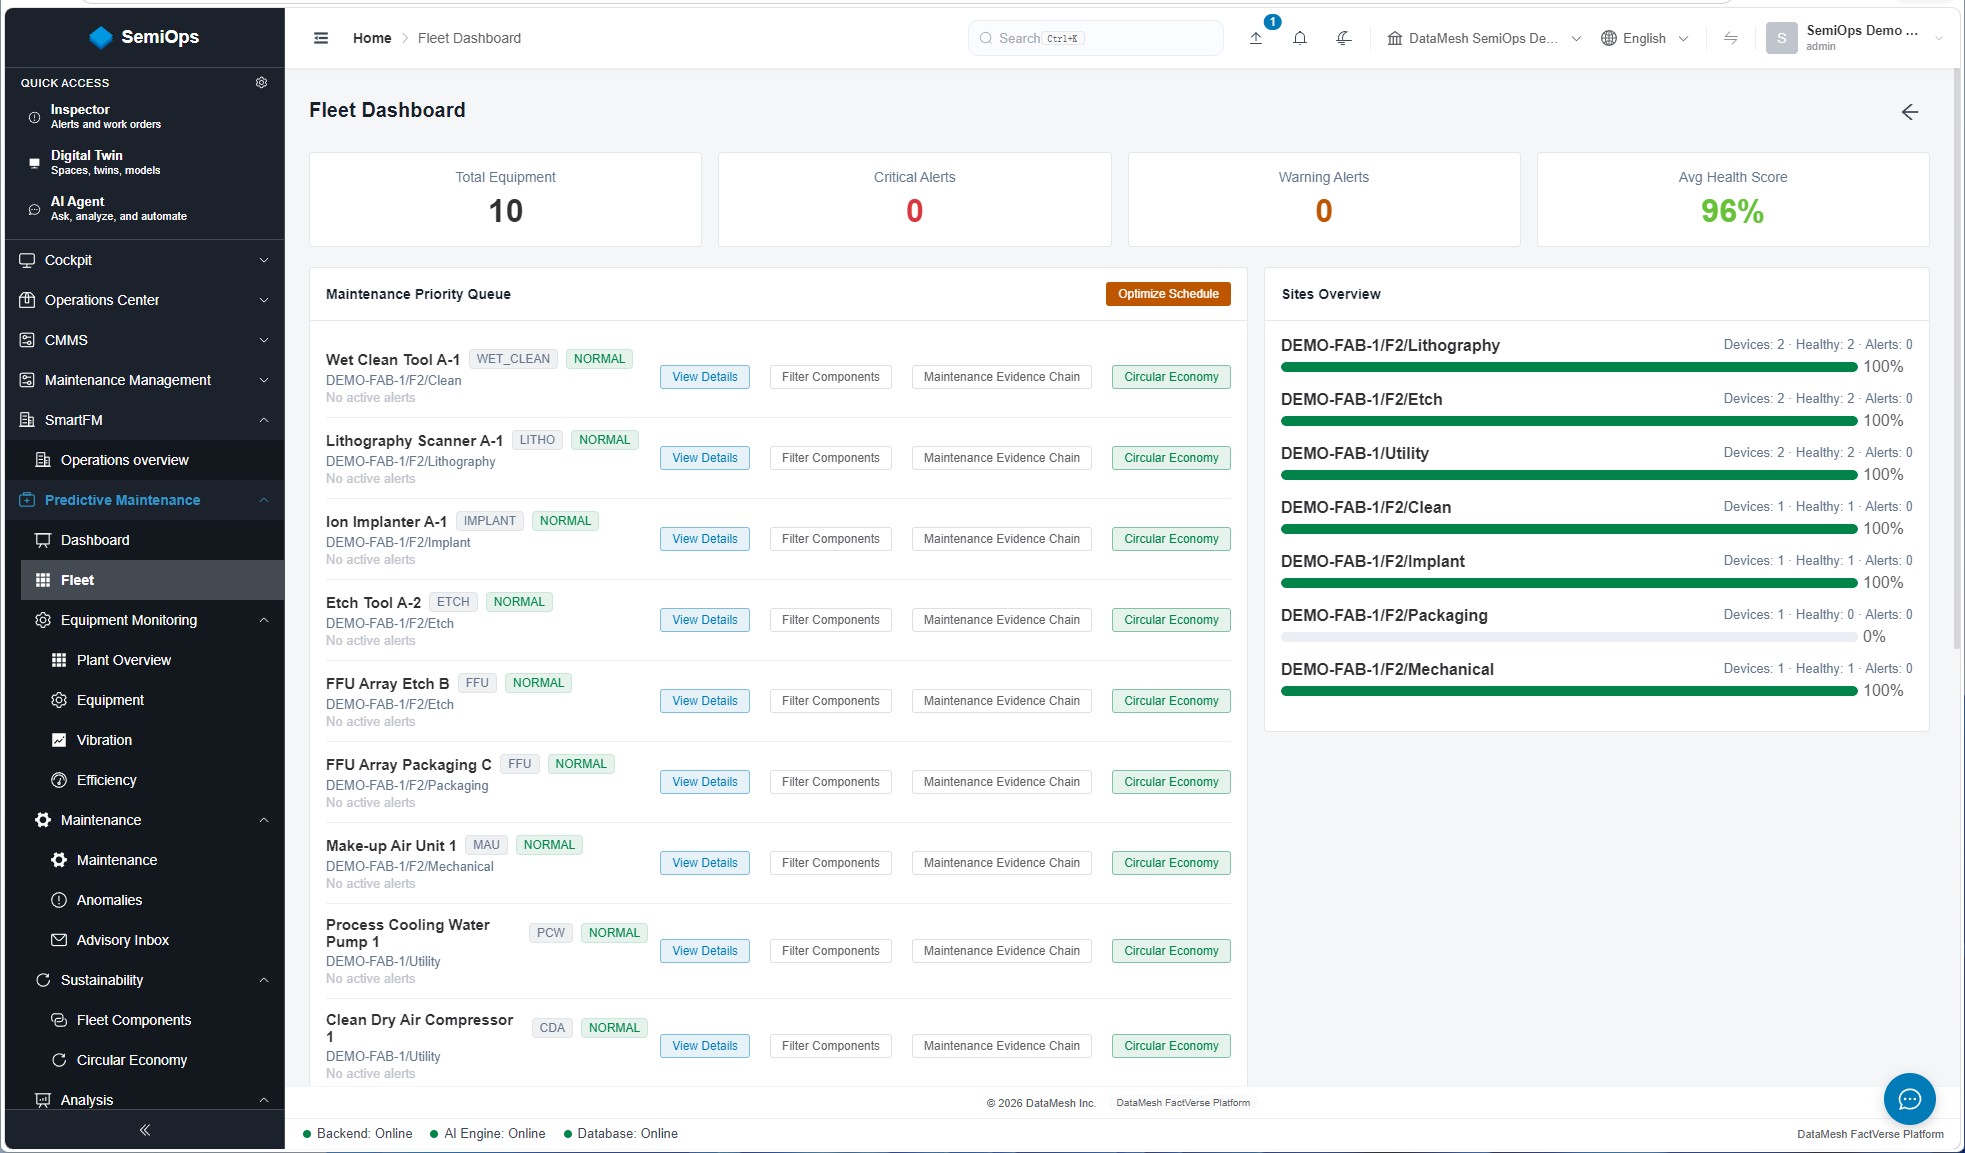Collapse Predictive Maintenance section
1965x1153 pixels.
(145, 500)
